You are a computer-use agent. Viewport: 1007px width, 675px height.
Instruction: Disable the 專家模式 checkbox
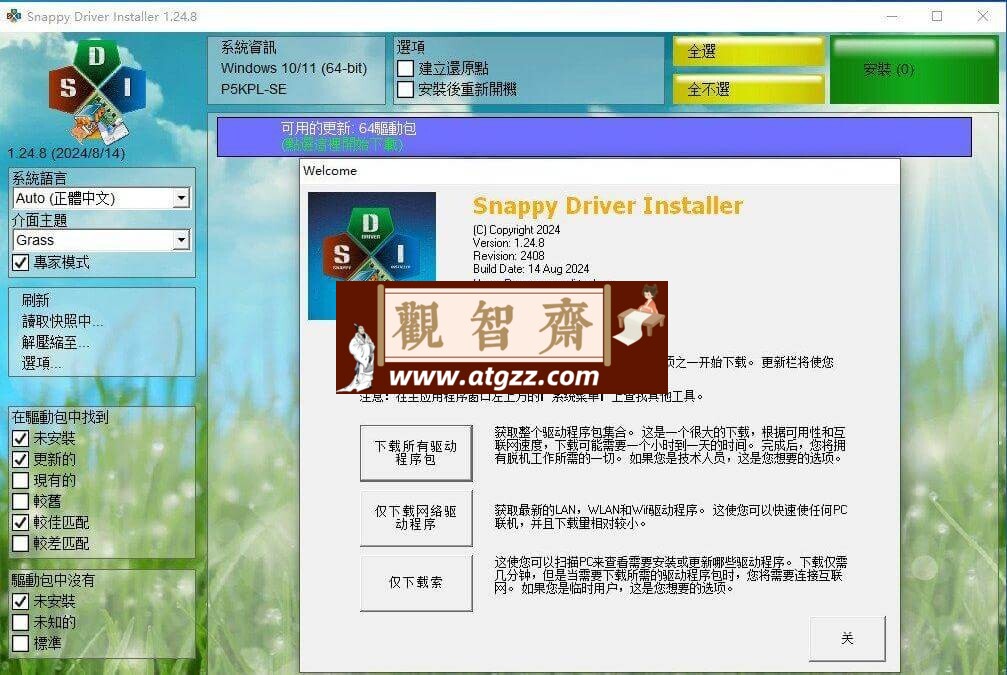click(x=21, y=262)
